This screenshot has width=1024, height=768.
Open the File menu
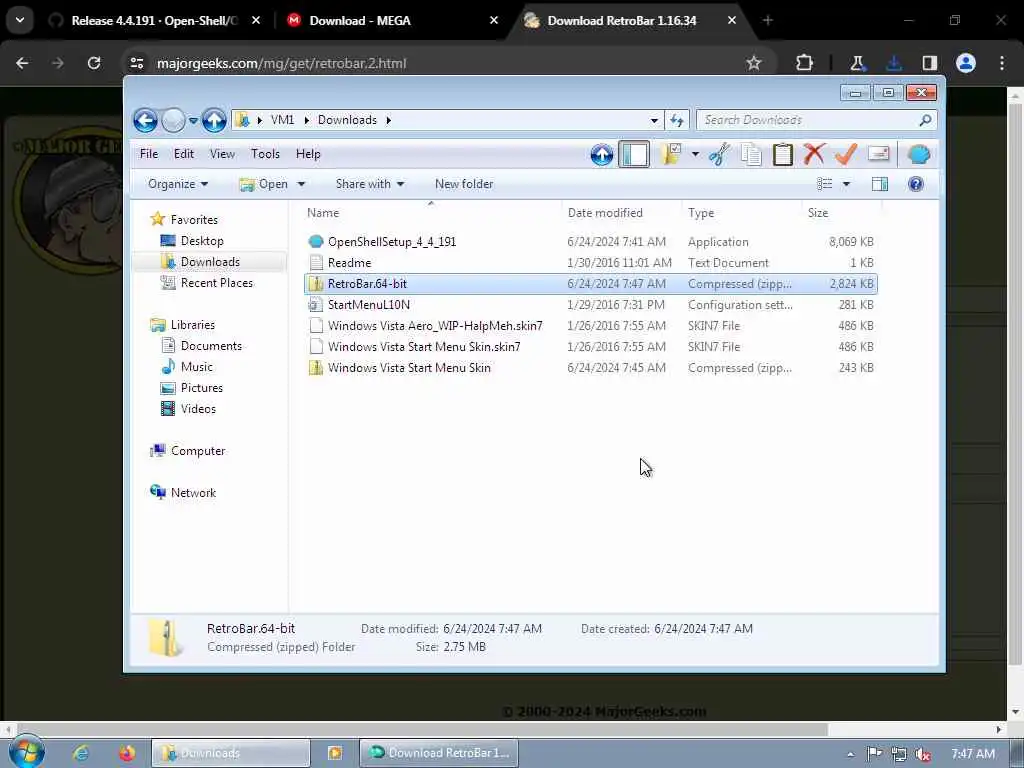point(149,154)
